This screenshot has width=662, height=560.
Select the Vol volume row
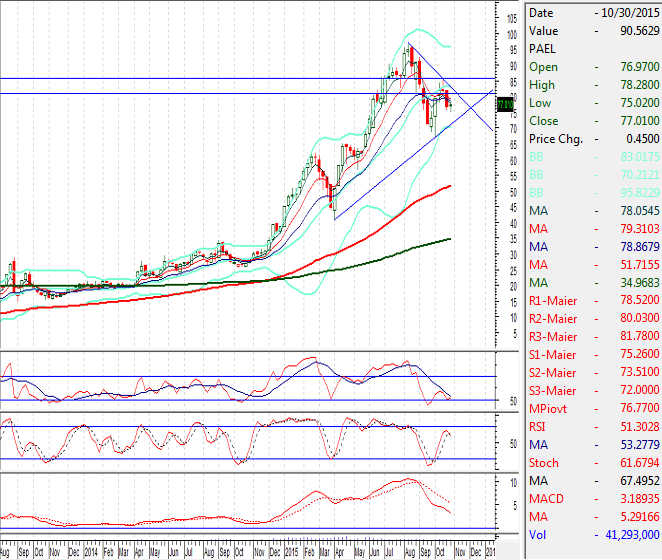pos(592,534)
